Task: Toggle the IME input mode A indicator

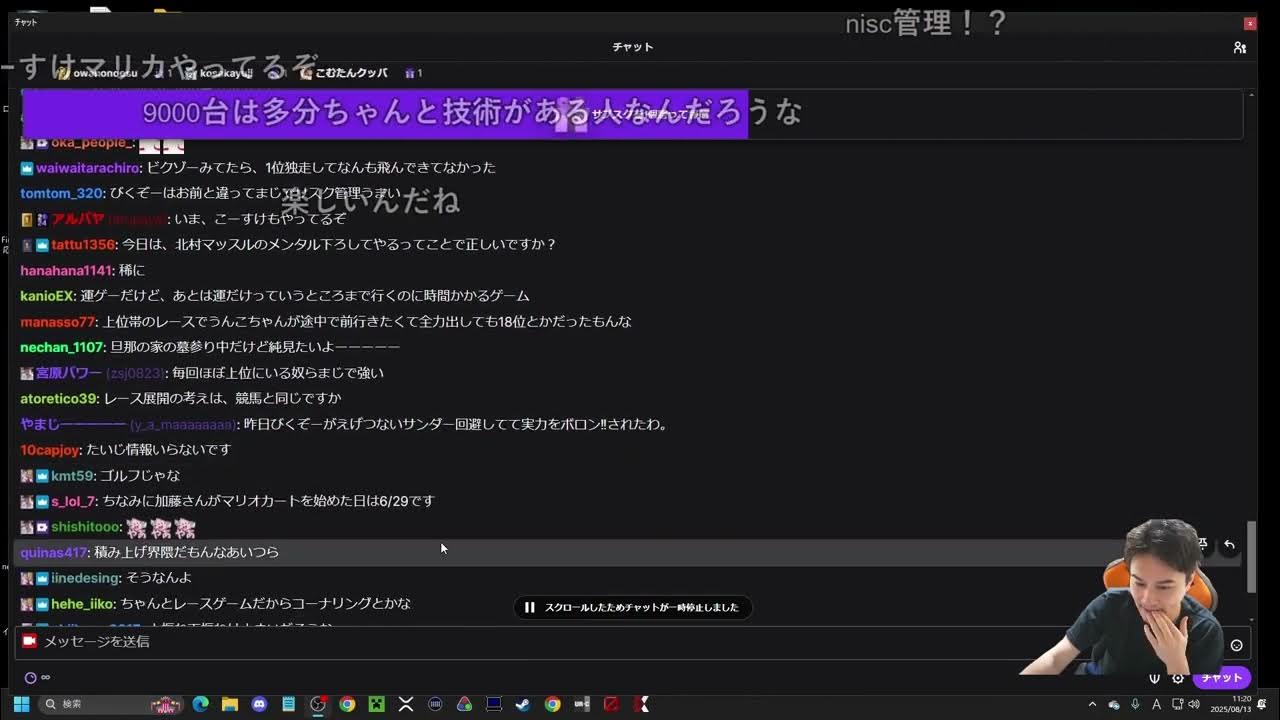Action: pos(1156,704)
